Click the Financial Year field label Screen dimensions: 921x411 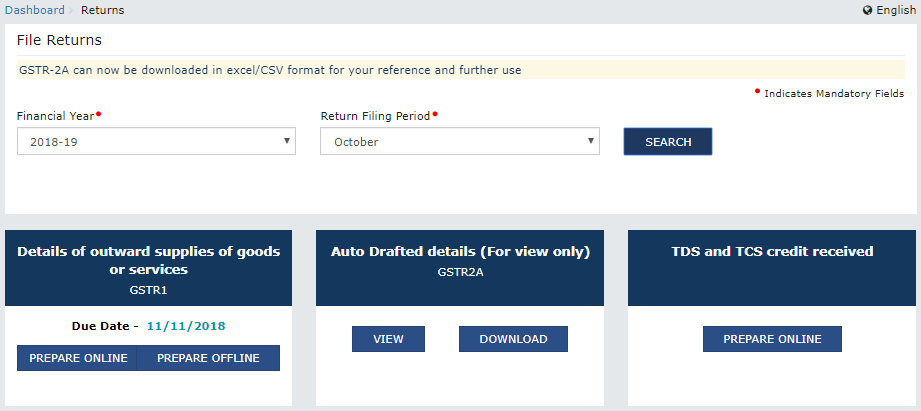tap(55, 116)
